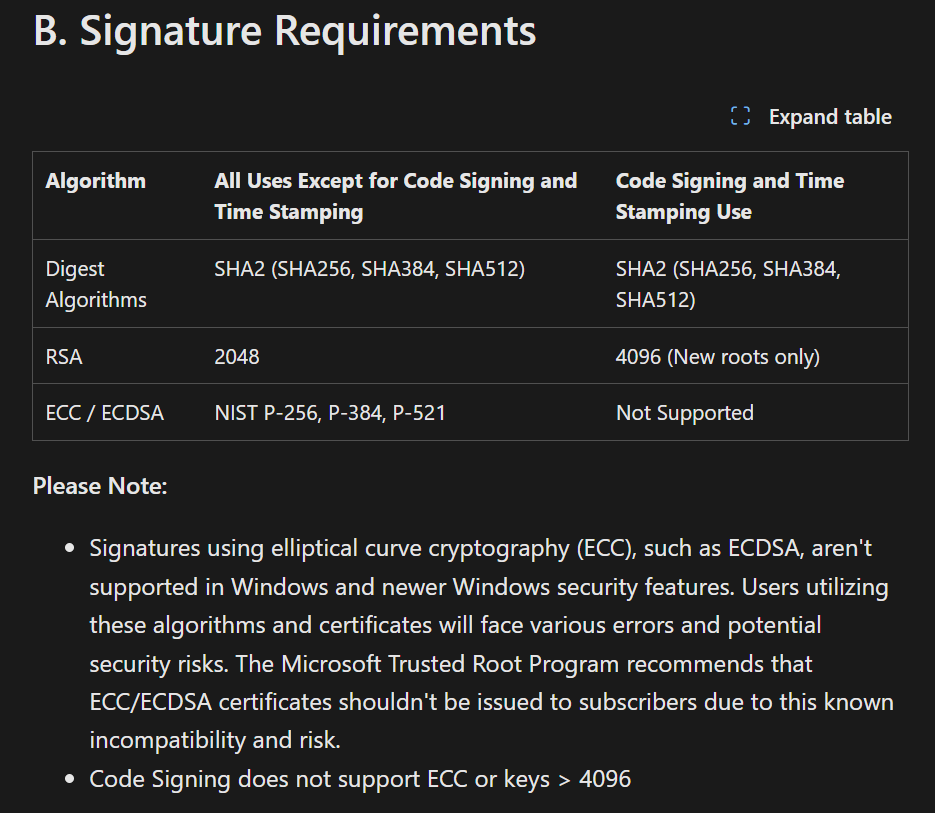Click the ECC / ECDSA row label

click(x=104, y=413)
